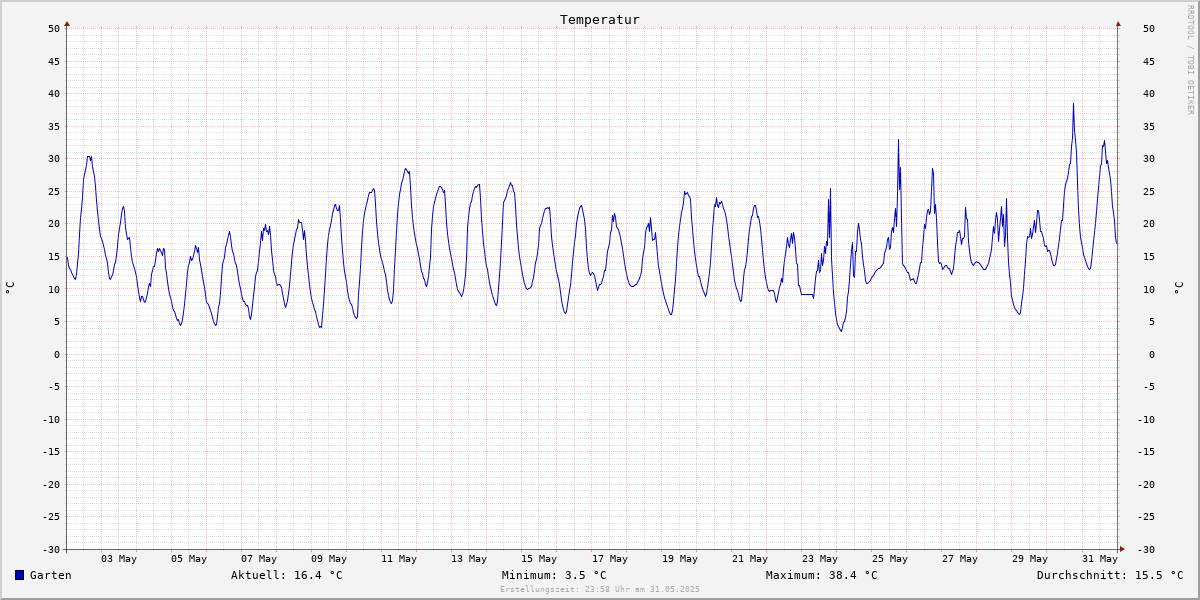Click the left axis 0 tick label
The height and width of the screenshot is (600, 1200).
[x=57, y=354]
